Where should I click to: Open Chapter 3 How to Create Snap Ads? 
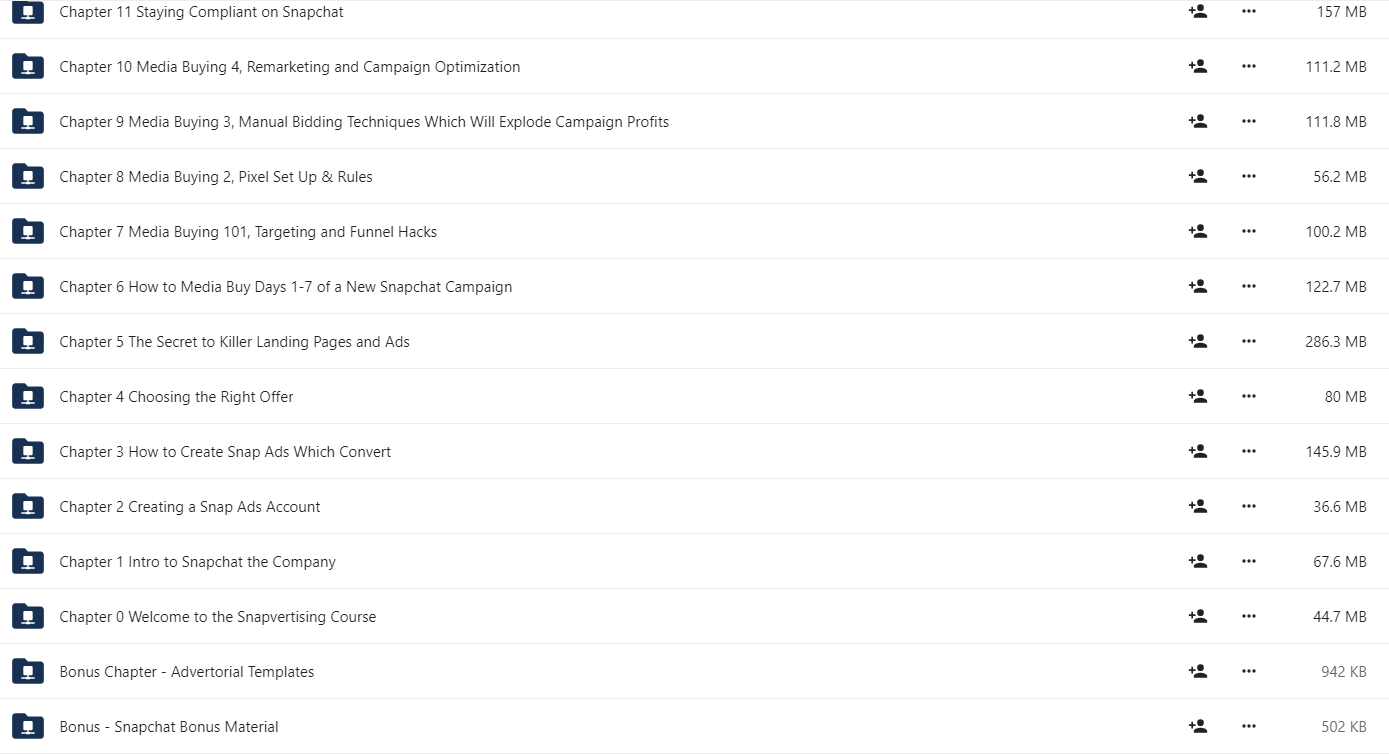(225, 452)
